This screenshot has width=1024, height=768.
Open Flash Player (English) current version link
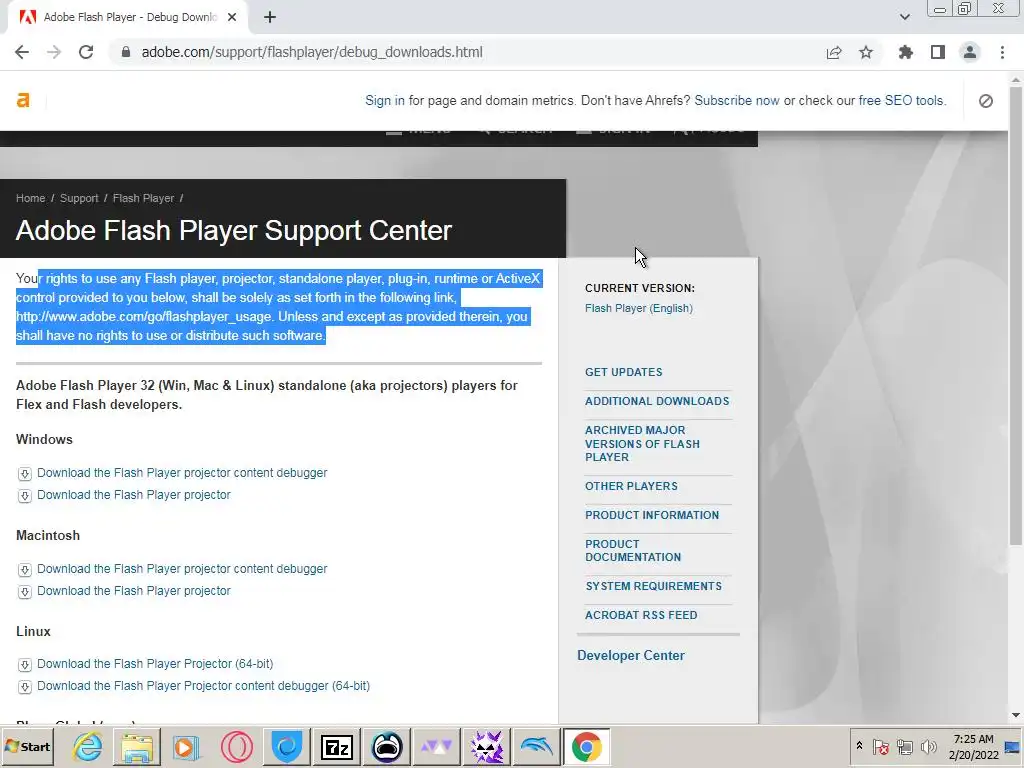click(x=639, y=308)
